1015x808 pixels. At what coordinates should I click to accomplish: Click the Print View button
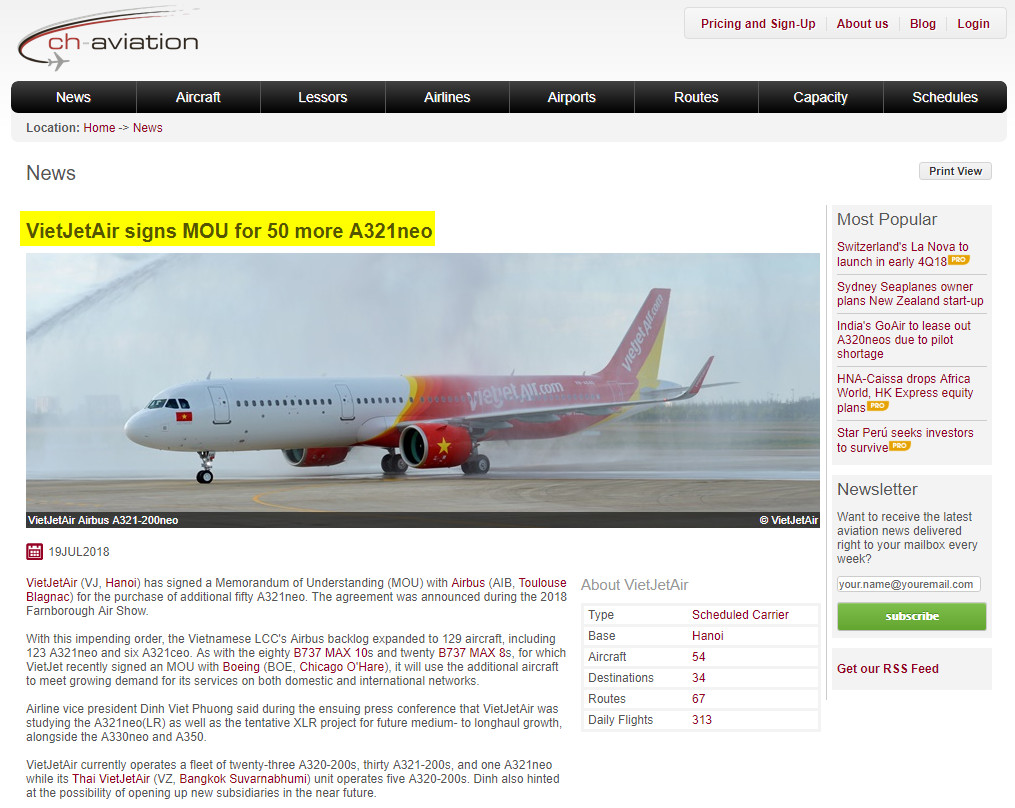coord(955,171)
